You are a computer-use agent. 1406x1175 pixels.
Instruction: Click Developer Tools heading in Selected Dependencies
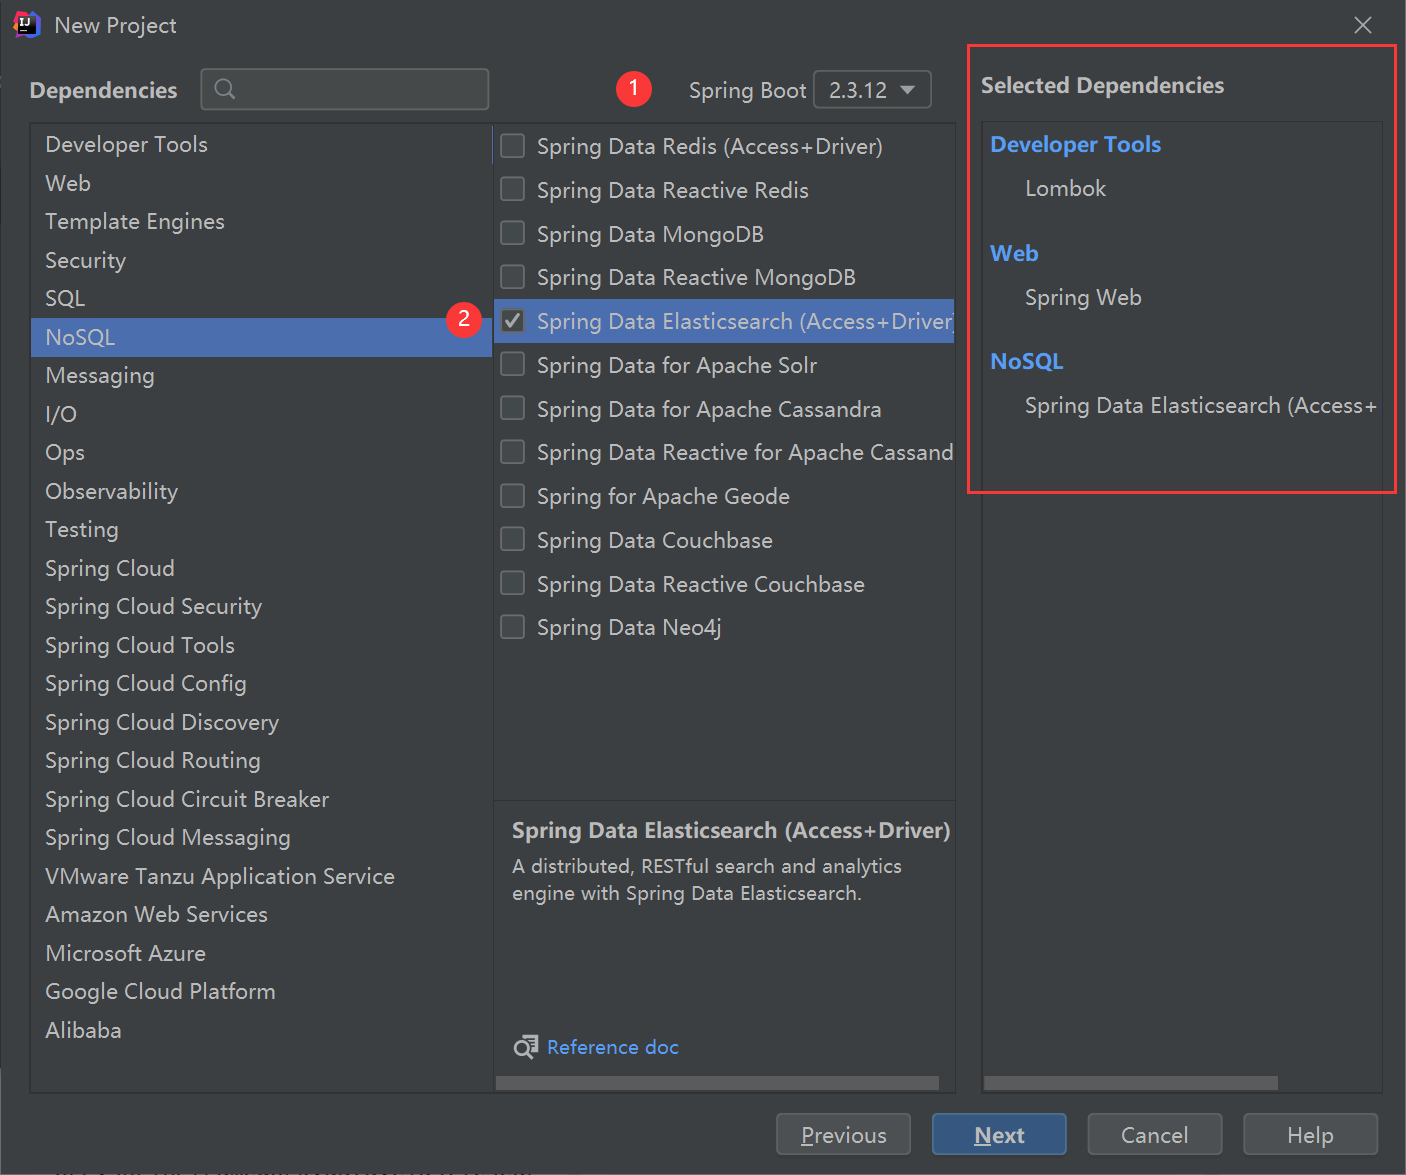point(1075,144)
